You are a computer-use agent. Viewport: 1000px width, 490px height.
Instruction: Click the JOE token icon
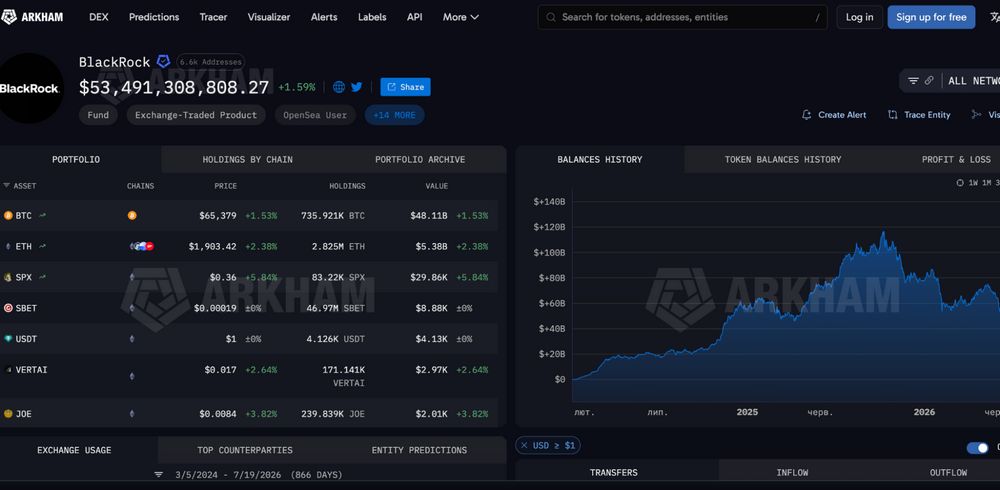(x=8, y=414)
